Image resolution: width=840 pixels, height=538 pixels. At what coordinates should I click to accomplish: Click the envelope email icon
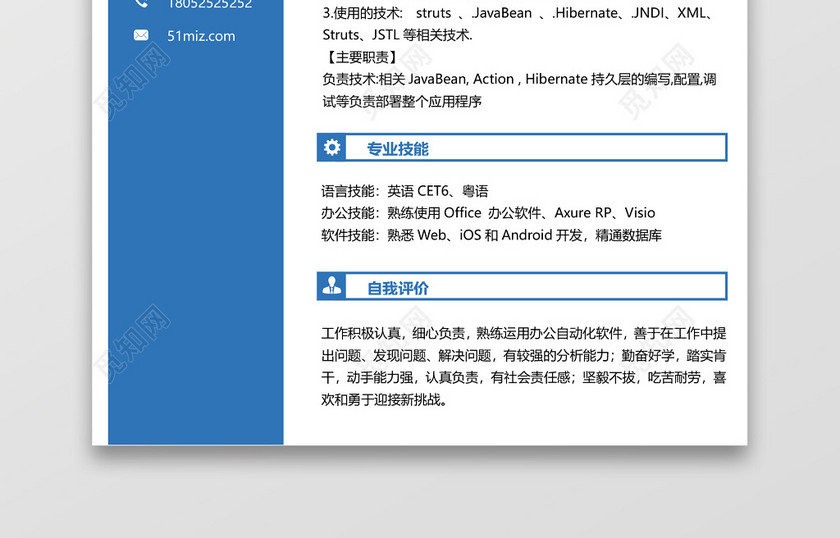[x=141, y=35]
